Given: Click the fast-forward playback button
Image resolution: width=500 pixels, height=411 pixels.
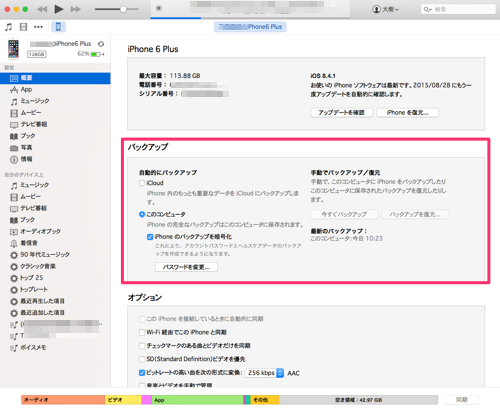Looking at the screenshot, I should [x=76, y=9].
